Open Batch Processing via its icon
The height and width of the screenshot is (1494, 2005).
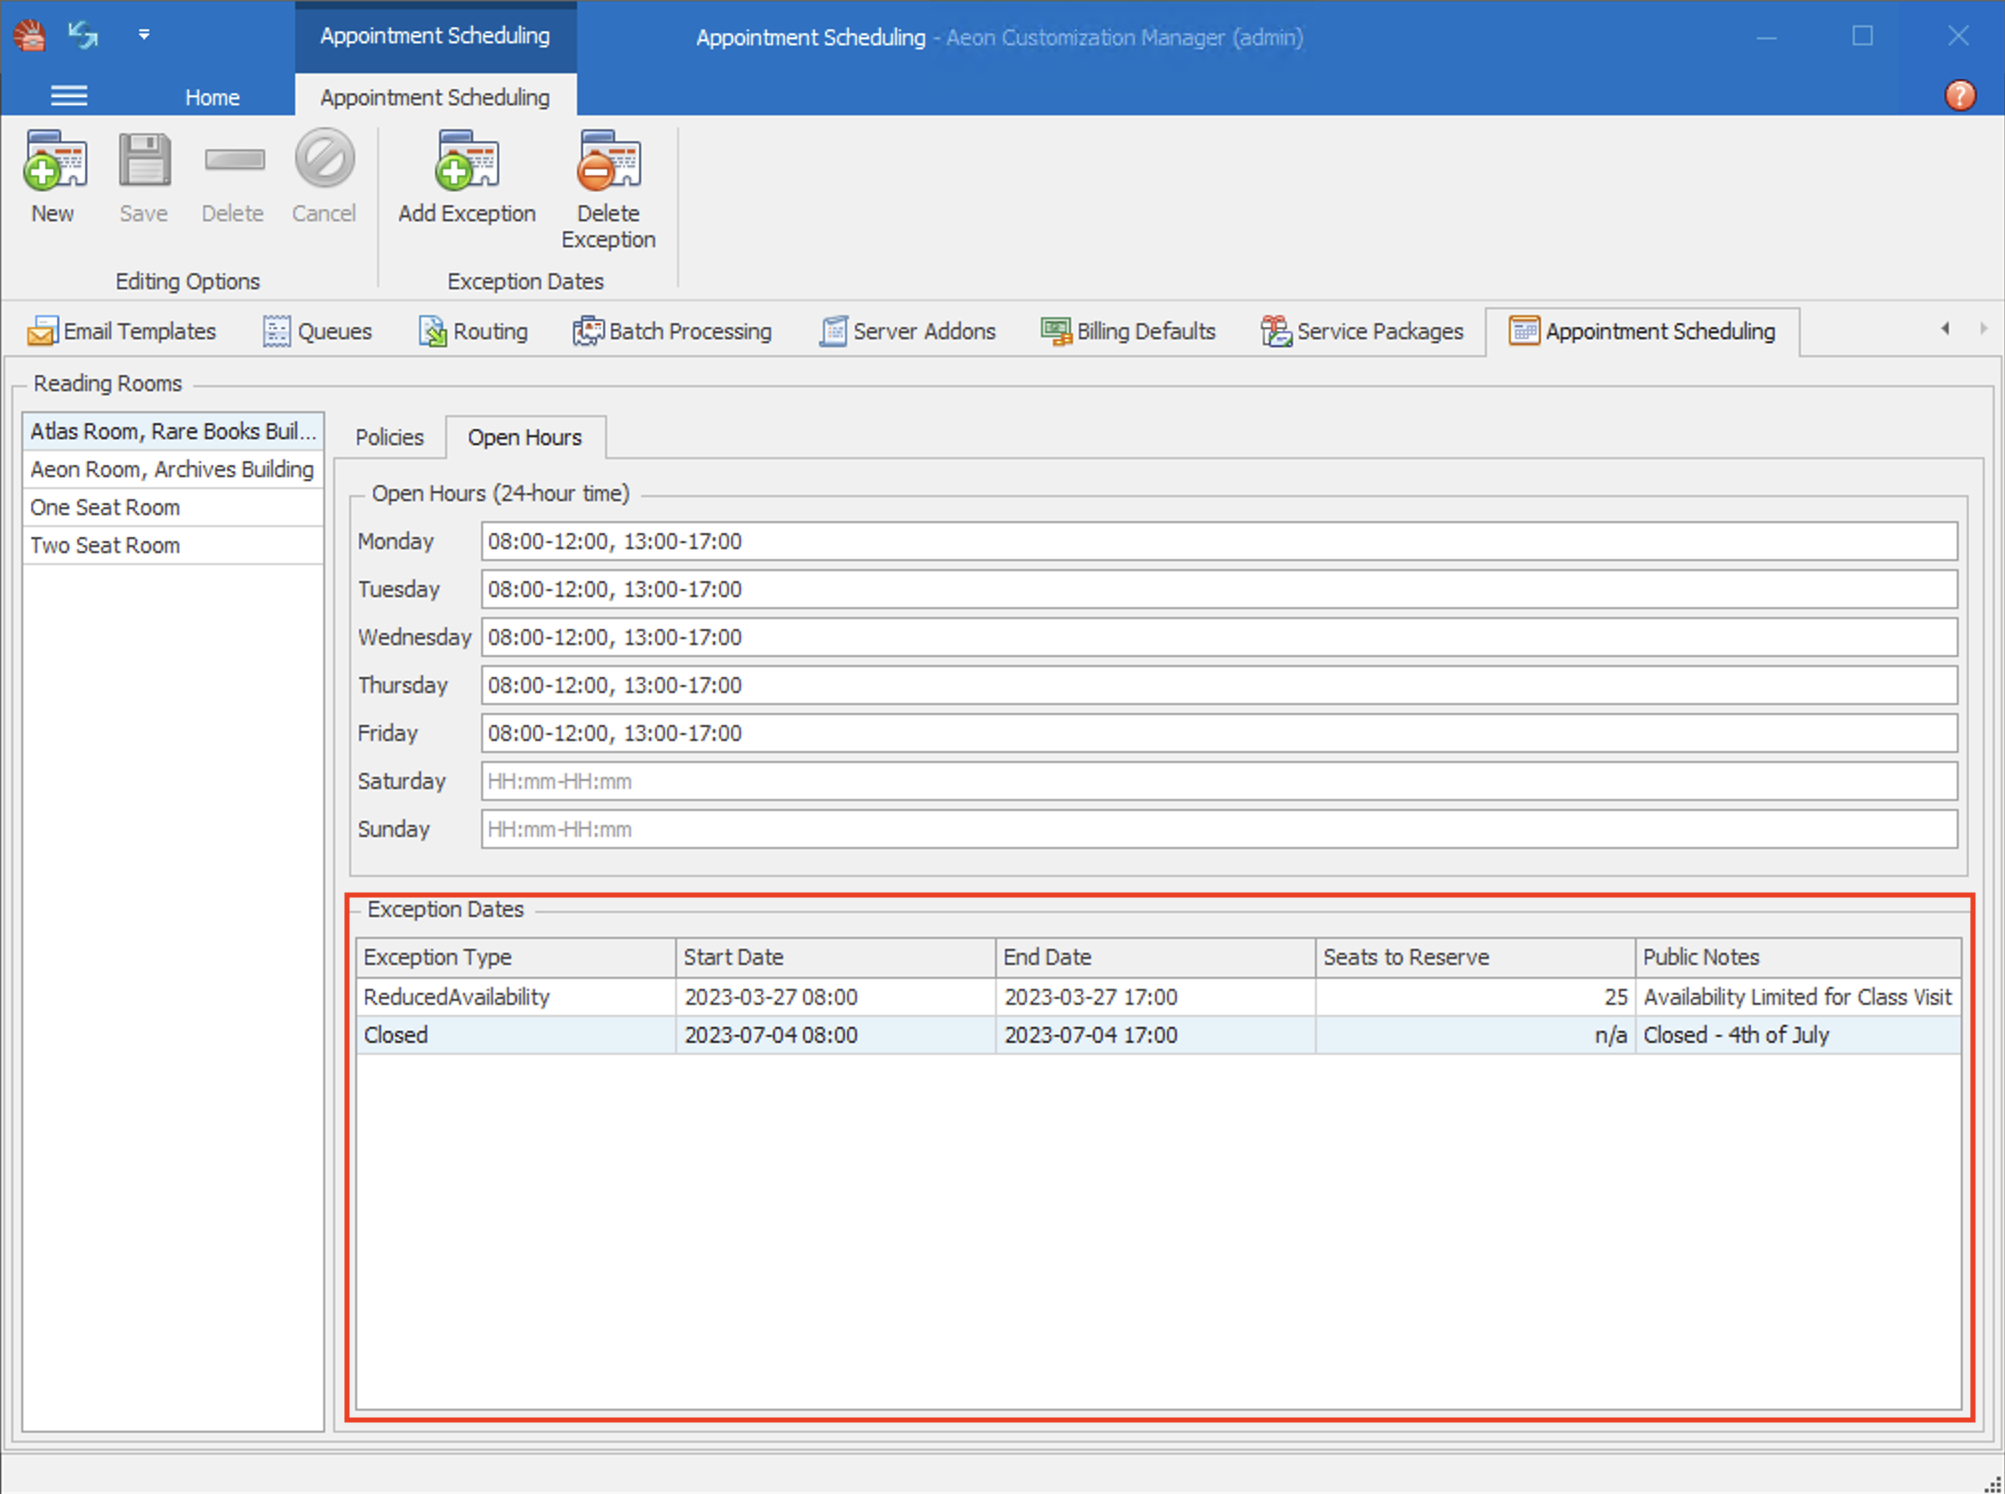[x=587, y=330]
